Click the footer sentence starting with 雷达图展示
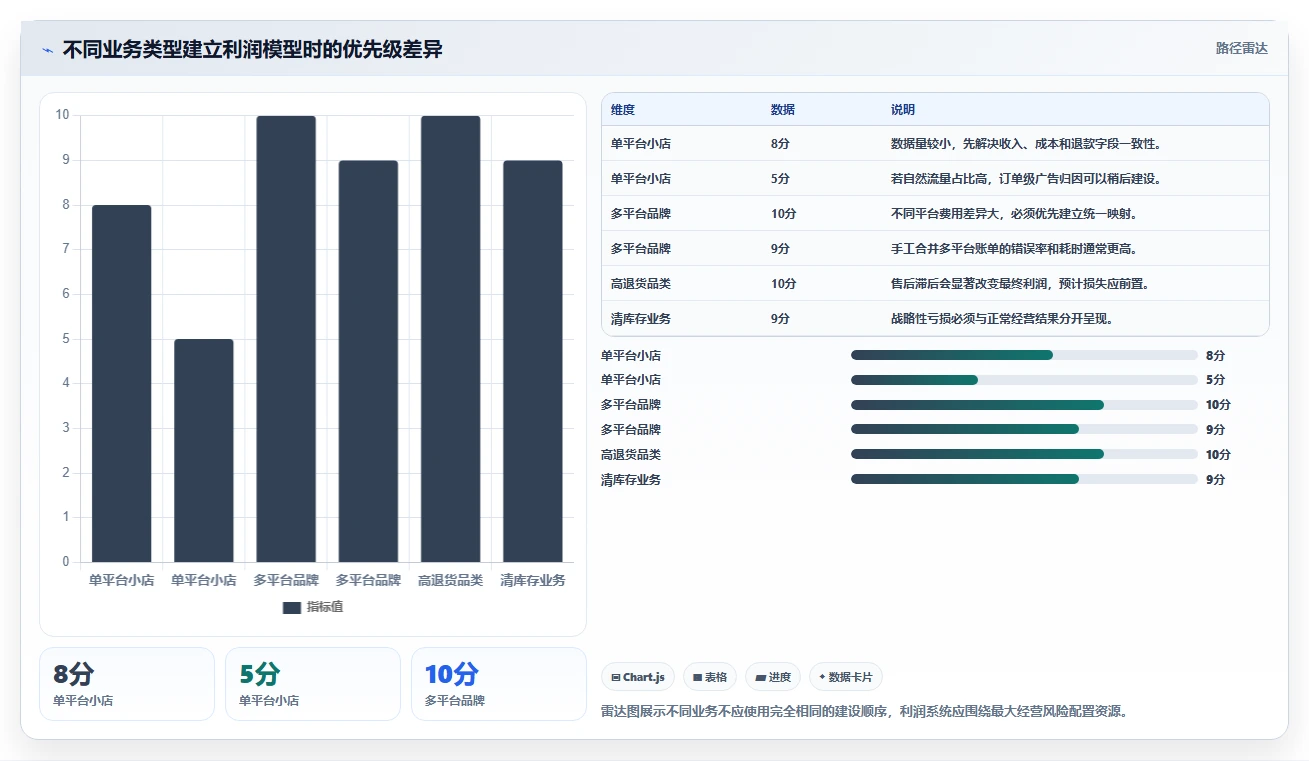1309x761 pixels. pos(865,712)
